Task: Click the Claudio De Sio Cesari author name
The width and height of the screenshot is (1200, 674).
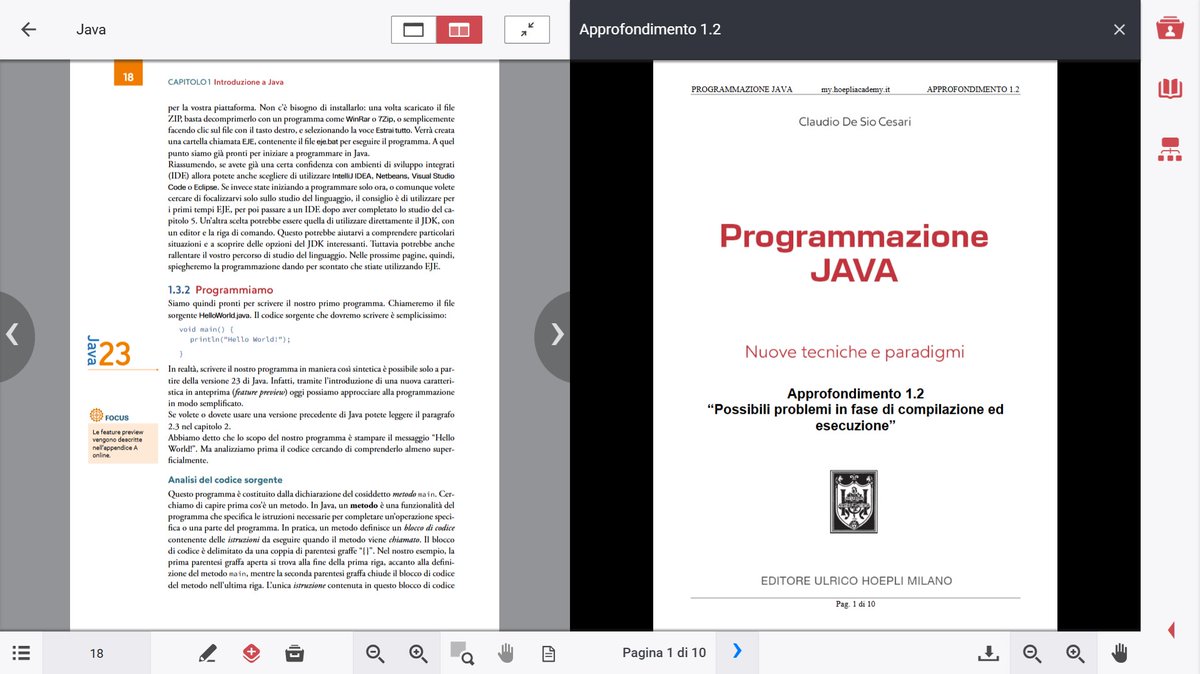Action: tap(855, 122)
